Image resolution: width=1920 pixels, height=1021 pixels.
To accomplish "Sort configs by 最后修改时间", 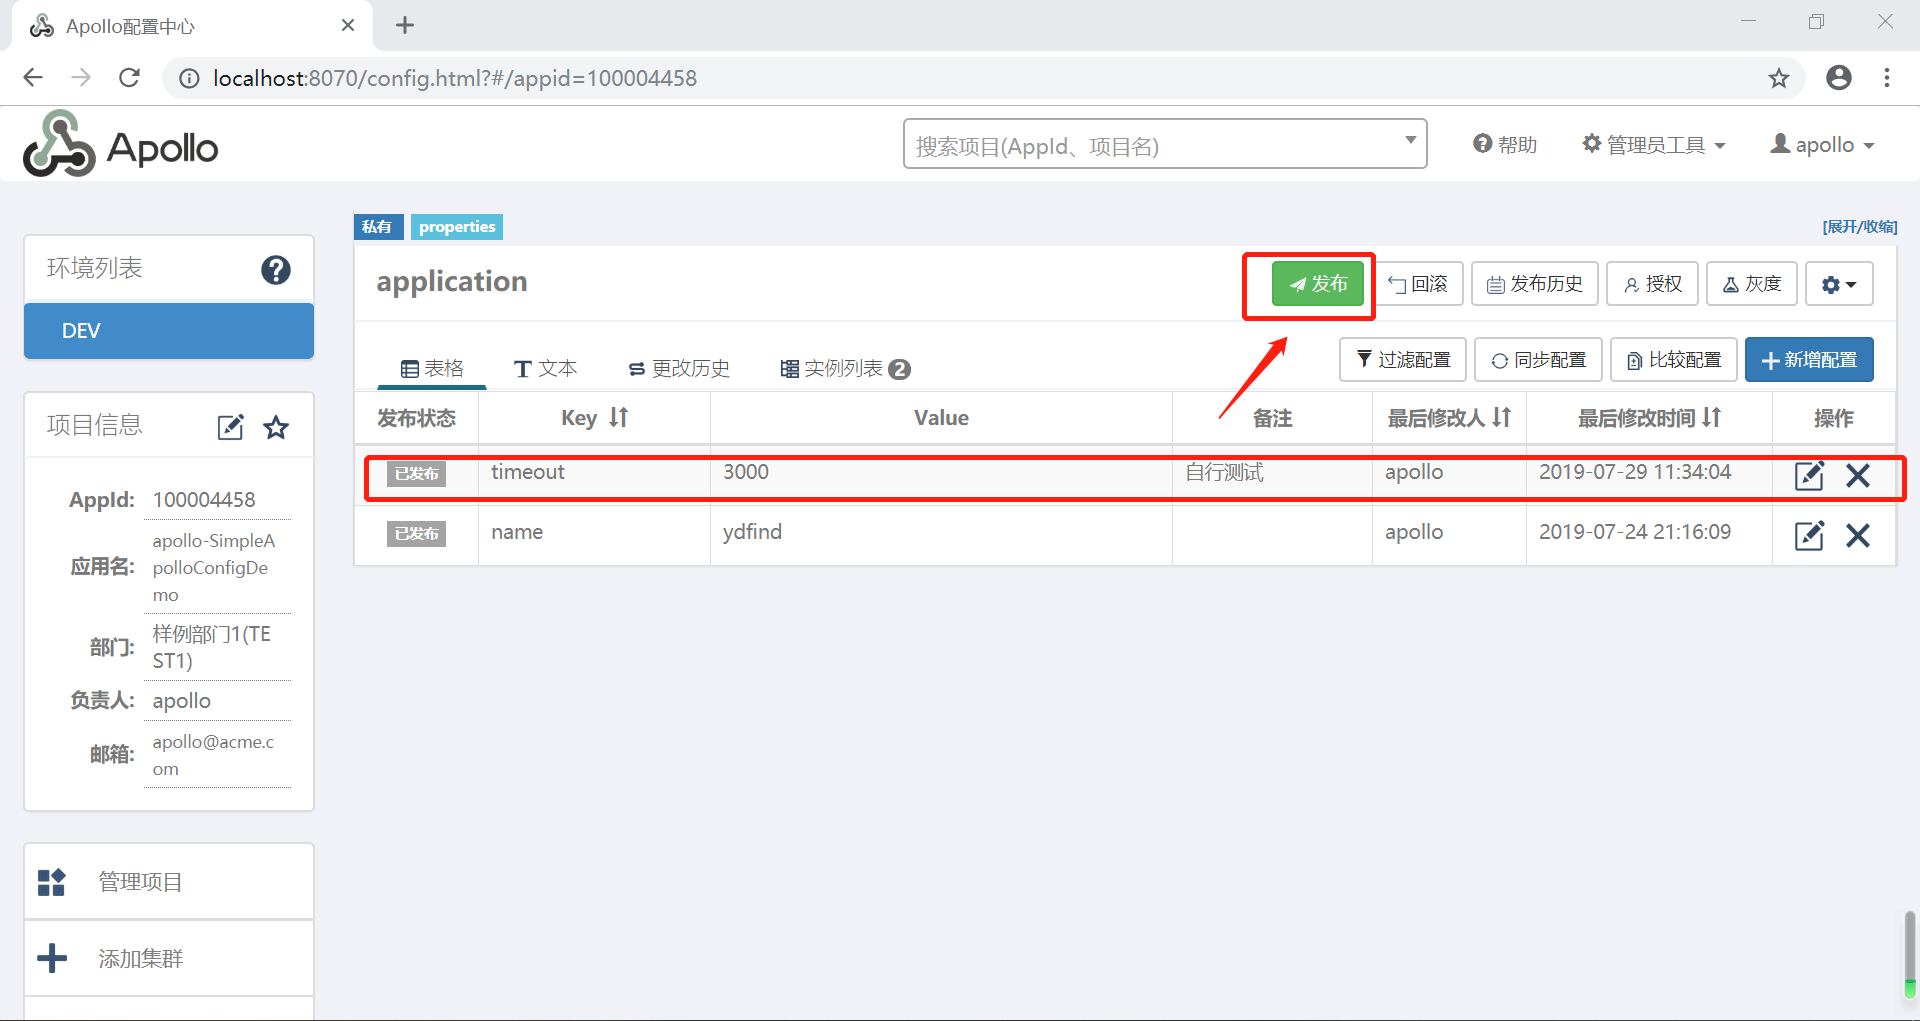I will [x=1647, y=417].
